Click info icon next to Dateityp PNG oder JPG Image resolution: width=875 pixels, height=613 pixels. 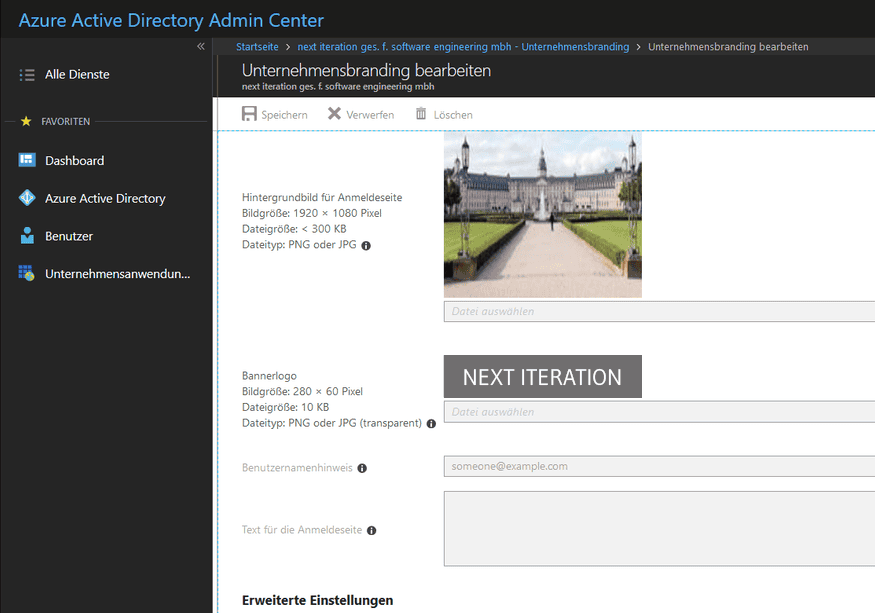click(366, 246)
